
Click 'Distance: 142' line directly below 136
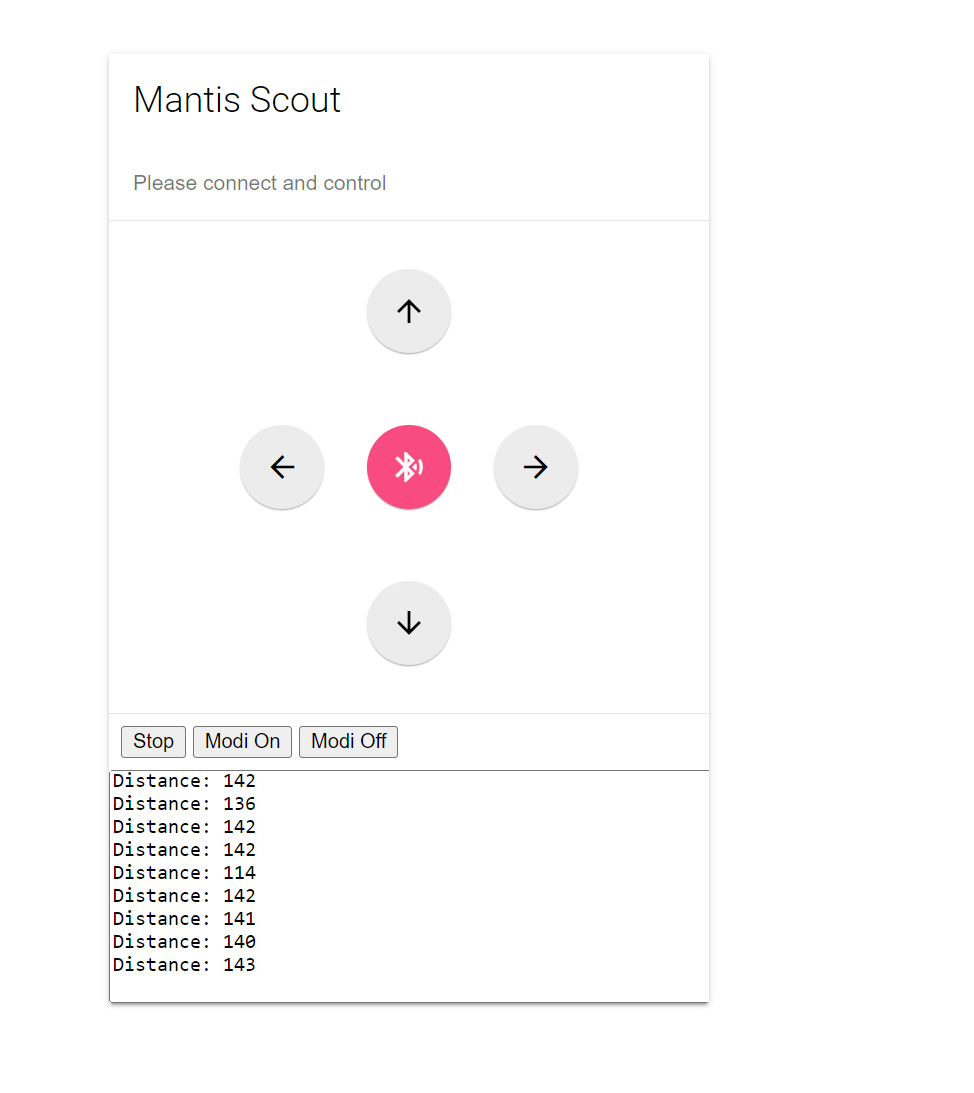tap(184, 827)
